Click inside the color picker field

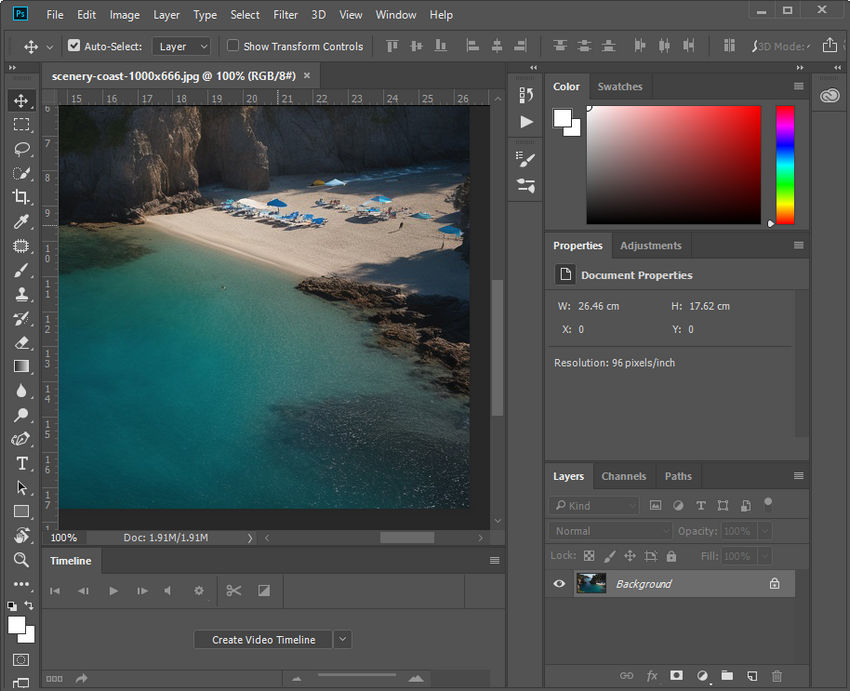(673, 165)
